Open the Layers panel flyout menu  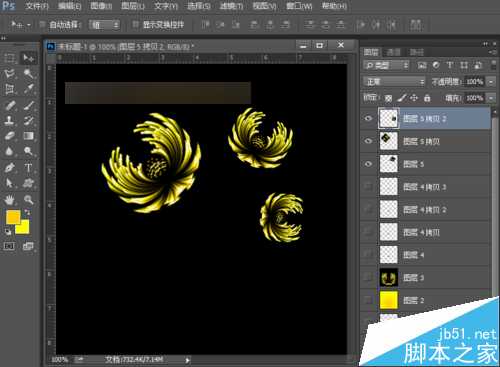click(x=493, y=52)
